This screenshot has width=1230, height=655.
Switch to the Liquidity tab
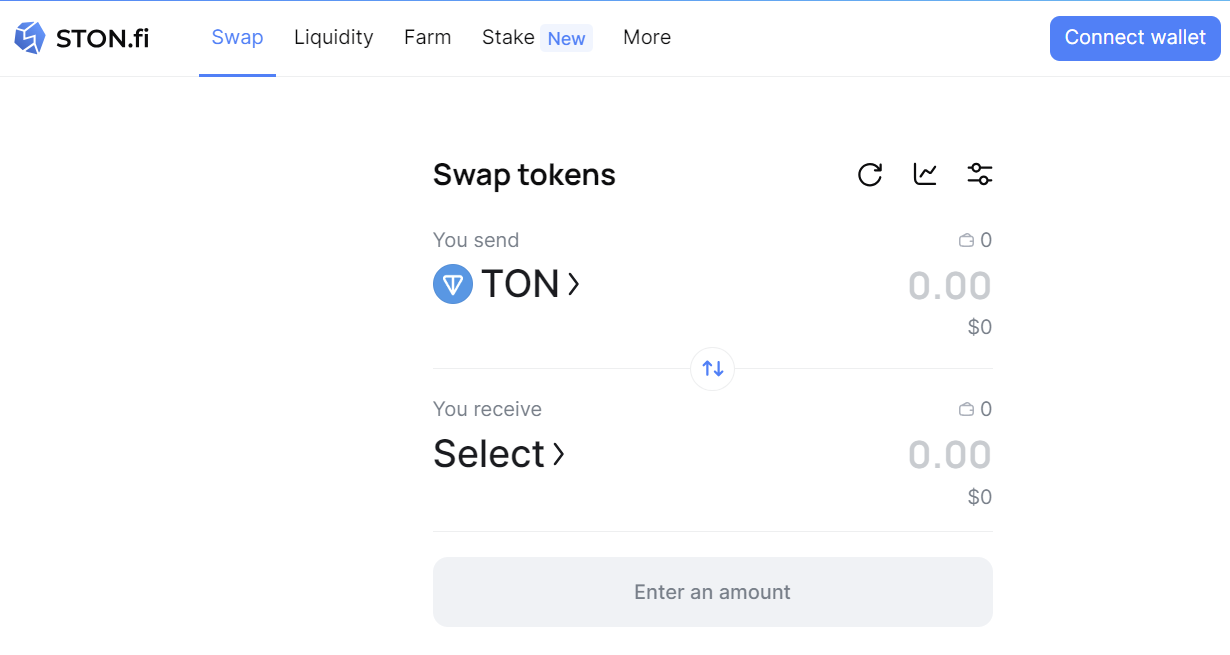[x=333, y=38]
